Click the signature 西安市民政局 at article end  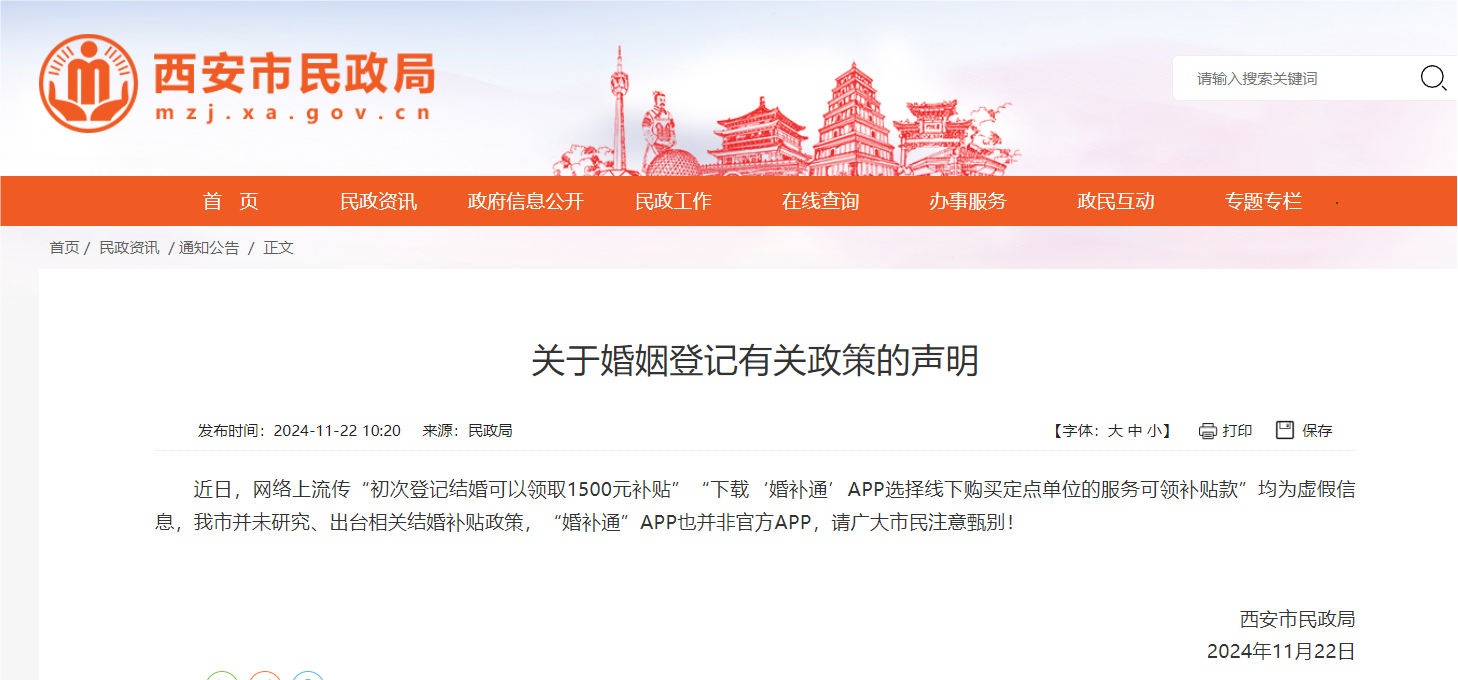coord(1297,619)
